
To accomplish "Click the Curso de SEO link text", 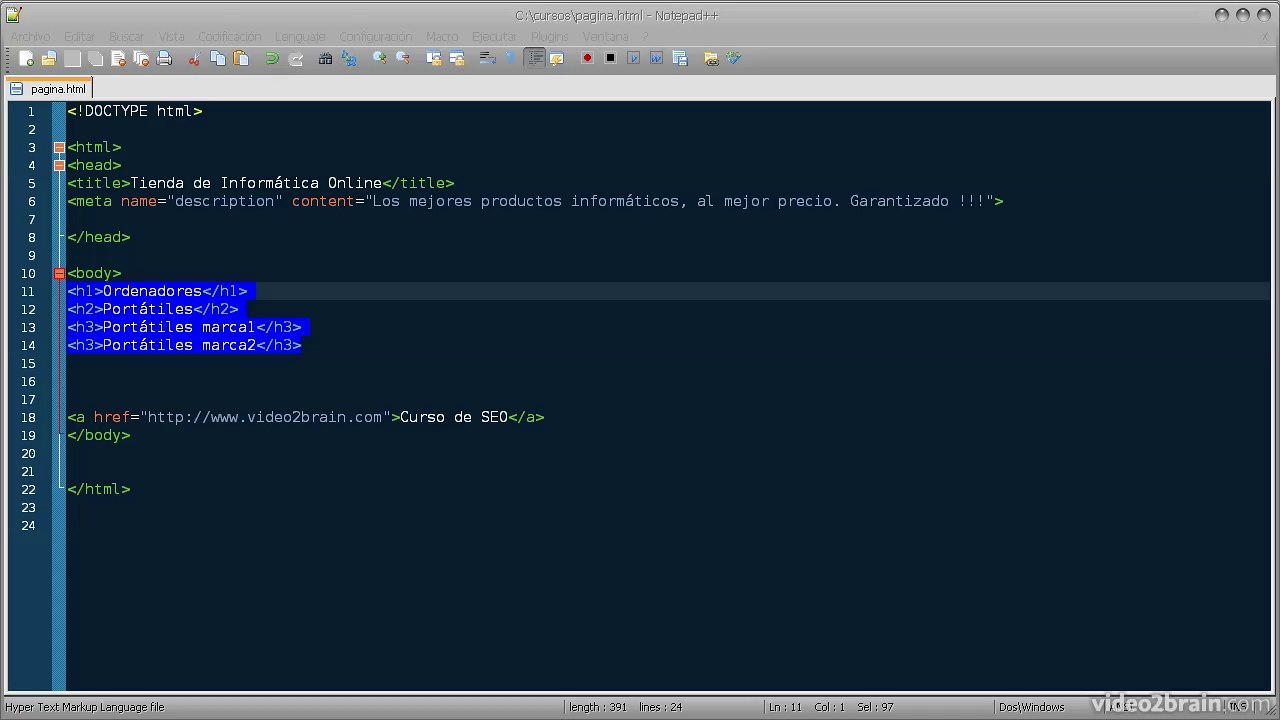I will 454,417.
